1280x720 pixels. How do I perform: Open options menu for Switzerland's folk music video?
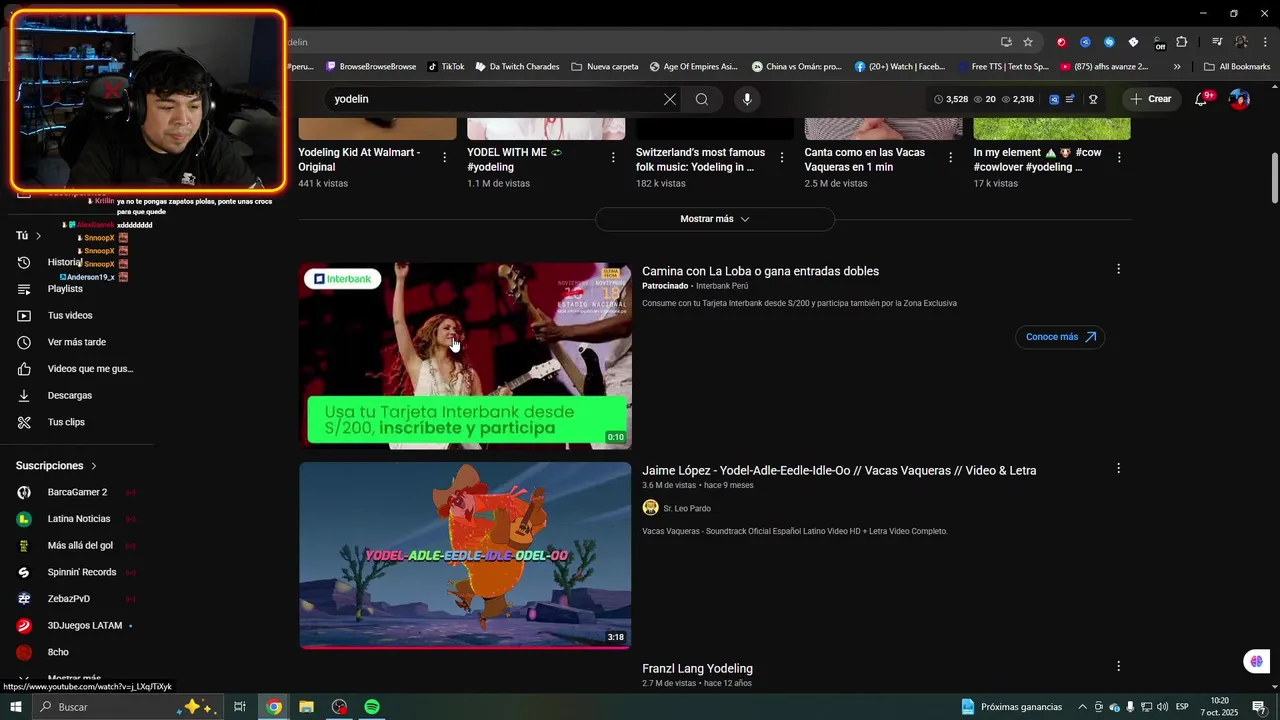coord(782,157)
